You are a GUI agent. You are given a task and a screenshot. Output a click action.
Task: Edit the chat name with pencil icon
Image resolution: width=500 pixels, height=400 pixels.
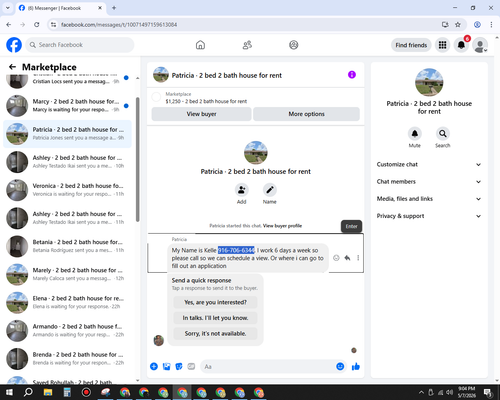click(x=270, y=190)
